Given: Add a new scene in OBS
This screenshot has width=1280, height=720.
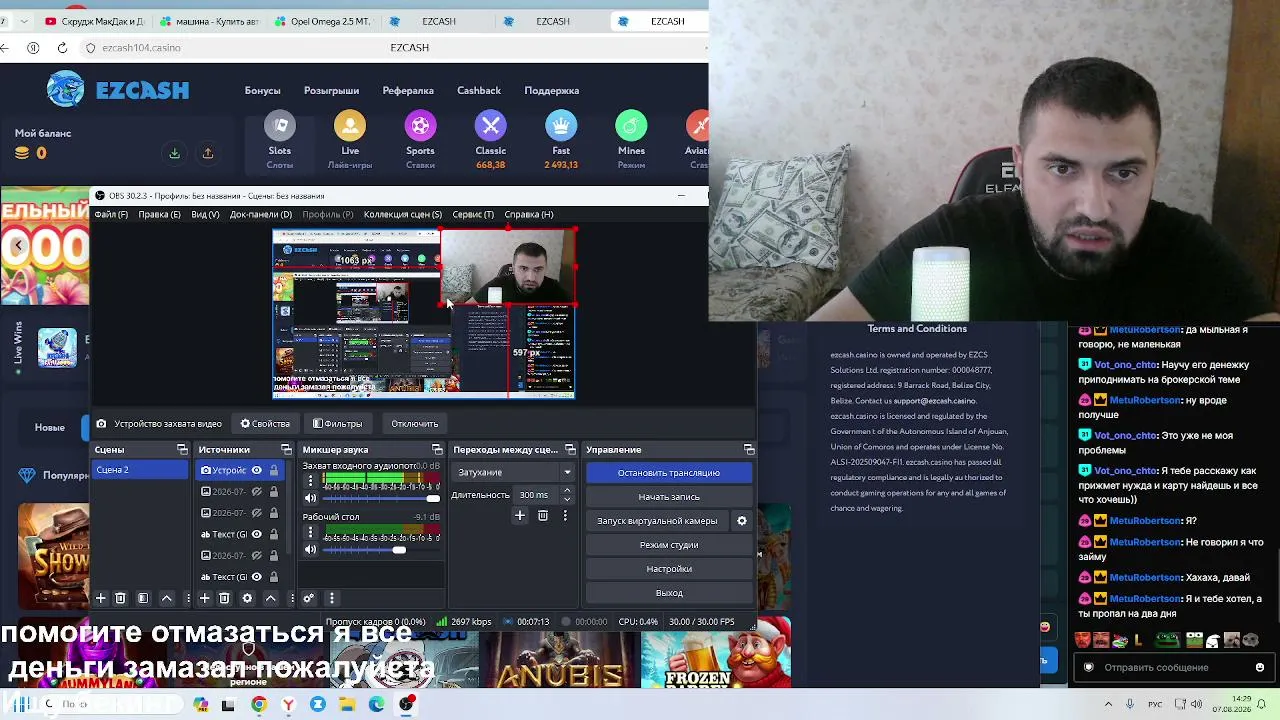Looking at the screenshot, I should tap(100, 598).
